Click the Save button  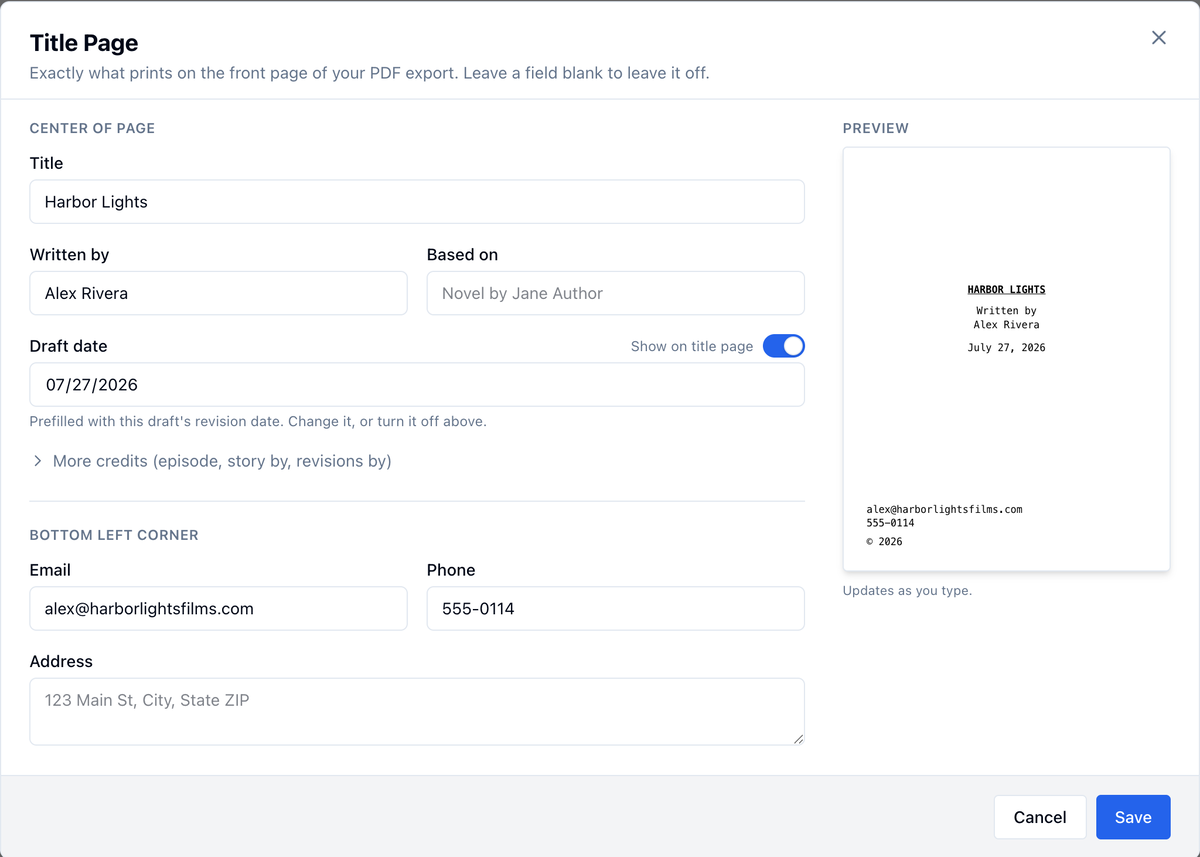pos(1133,817)
